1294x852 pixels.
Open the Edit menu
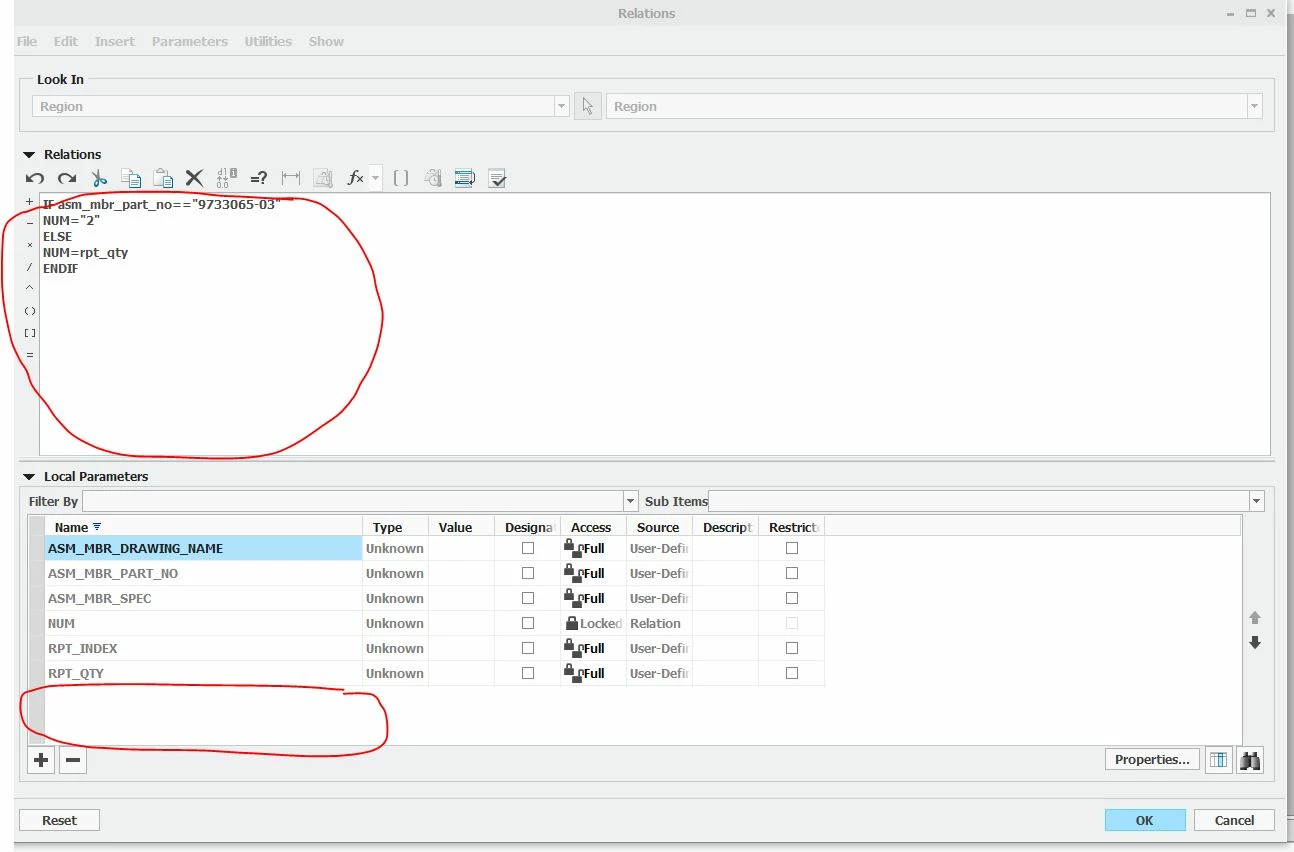pyautogui.click(x=66, y=41)
